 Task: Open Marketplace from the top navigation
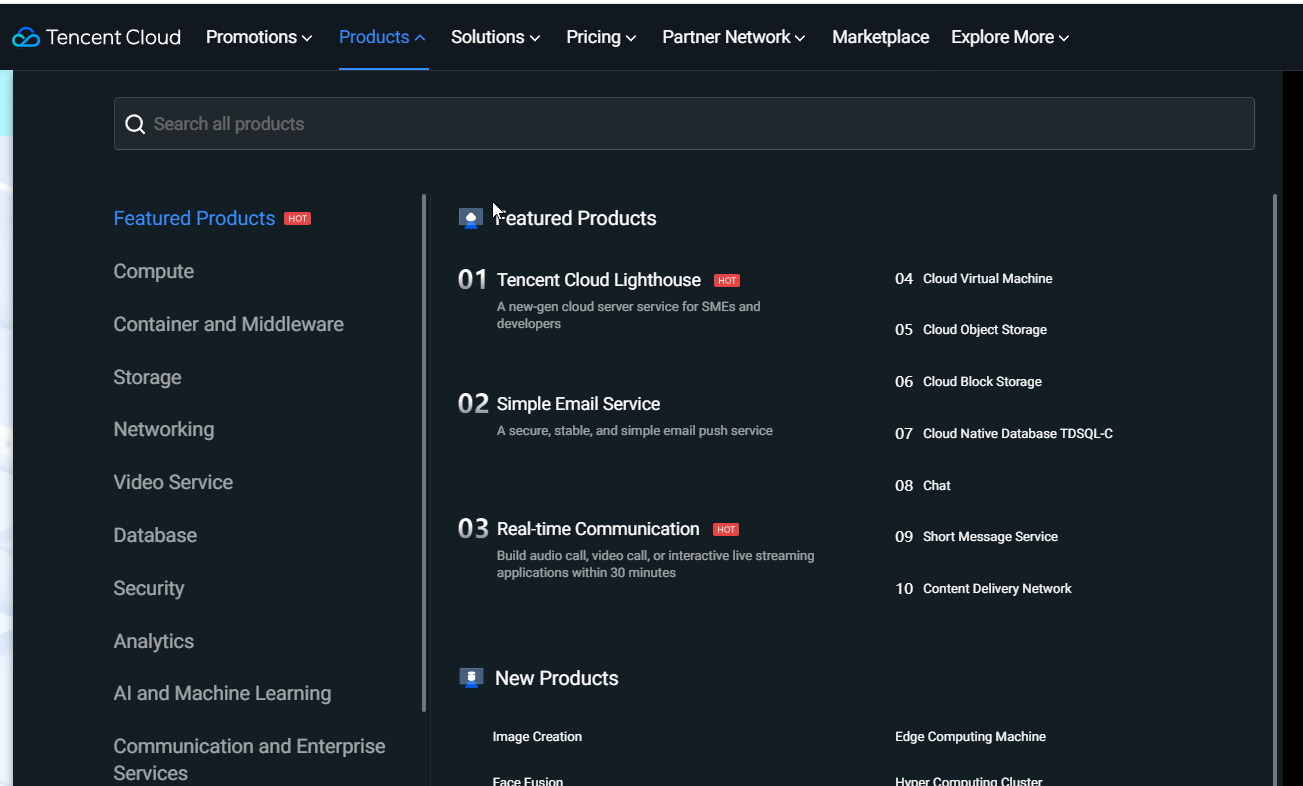(x=880, y=37)
